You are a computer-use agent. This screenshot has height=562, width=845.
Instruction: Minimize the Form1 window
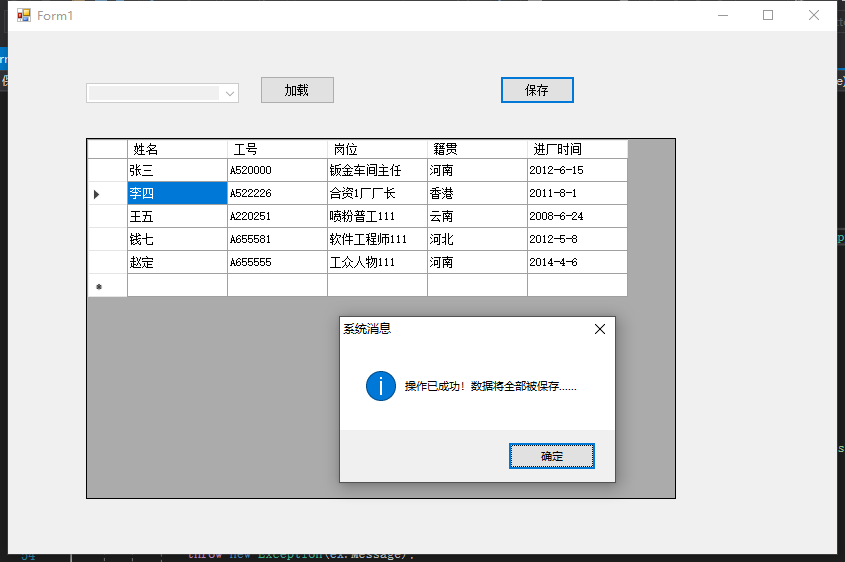723,15
